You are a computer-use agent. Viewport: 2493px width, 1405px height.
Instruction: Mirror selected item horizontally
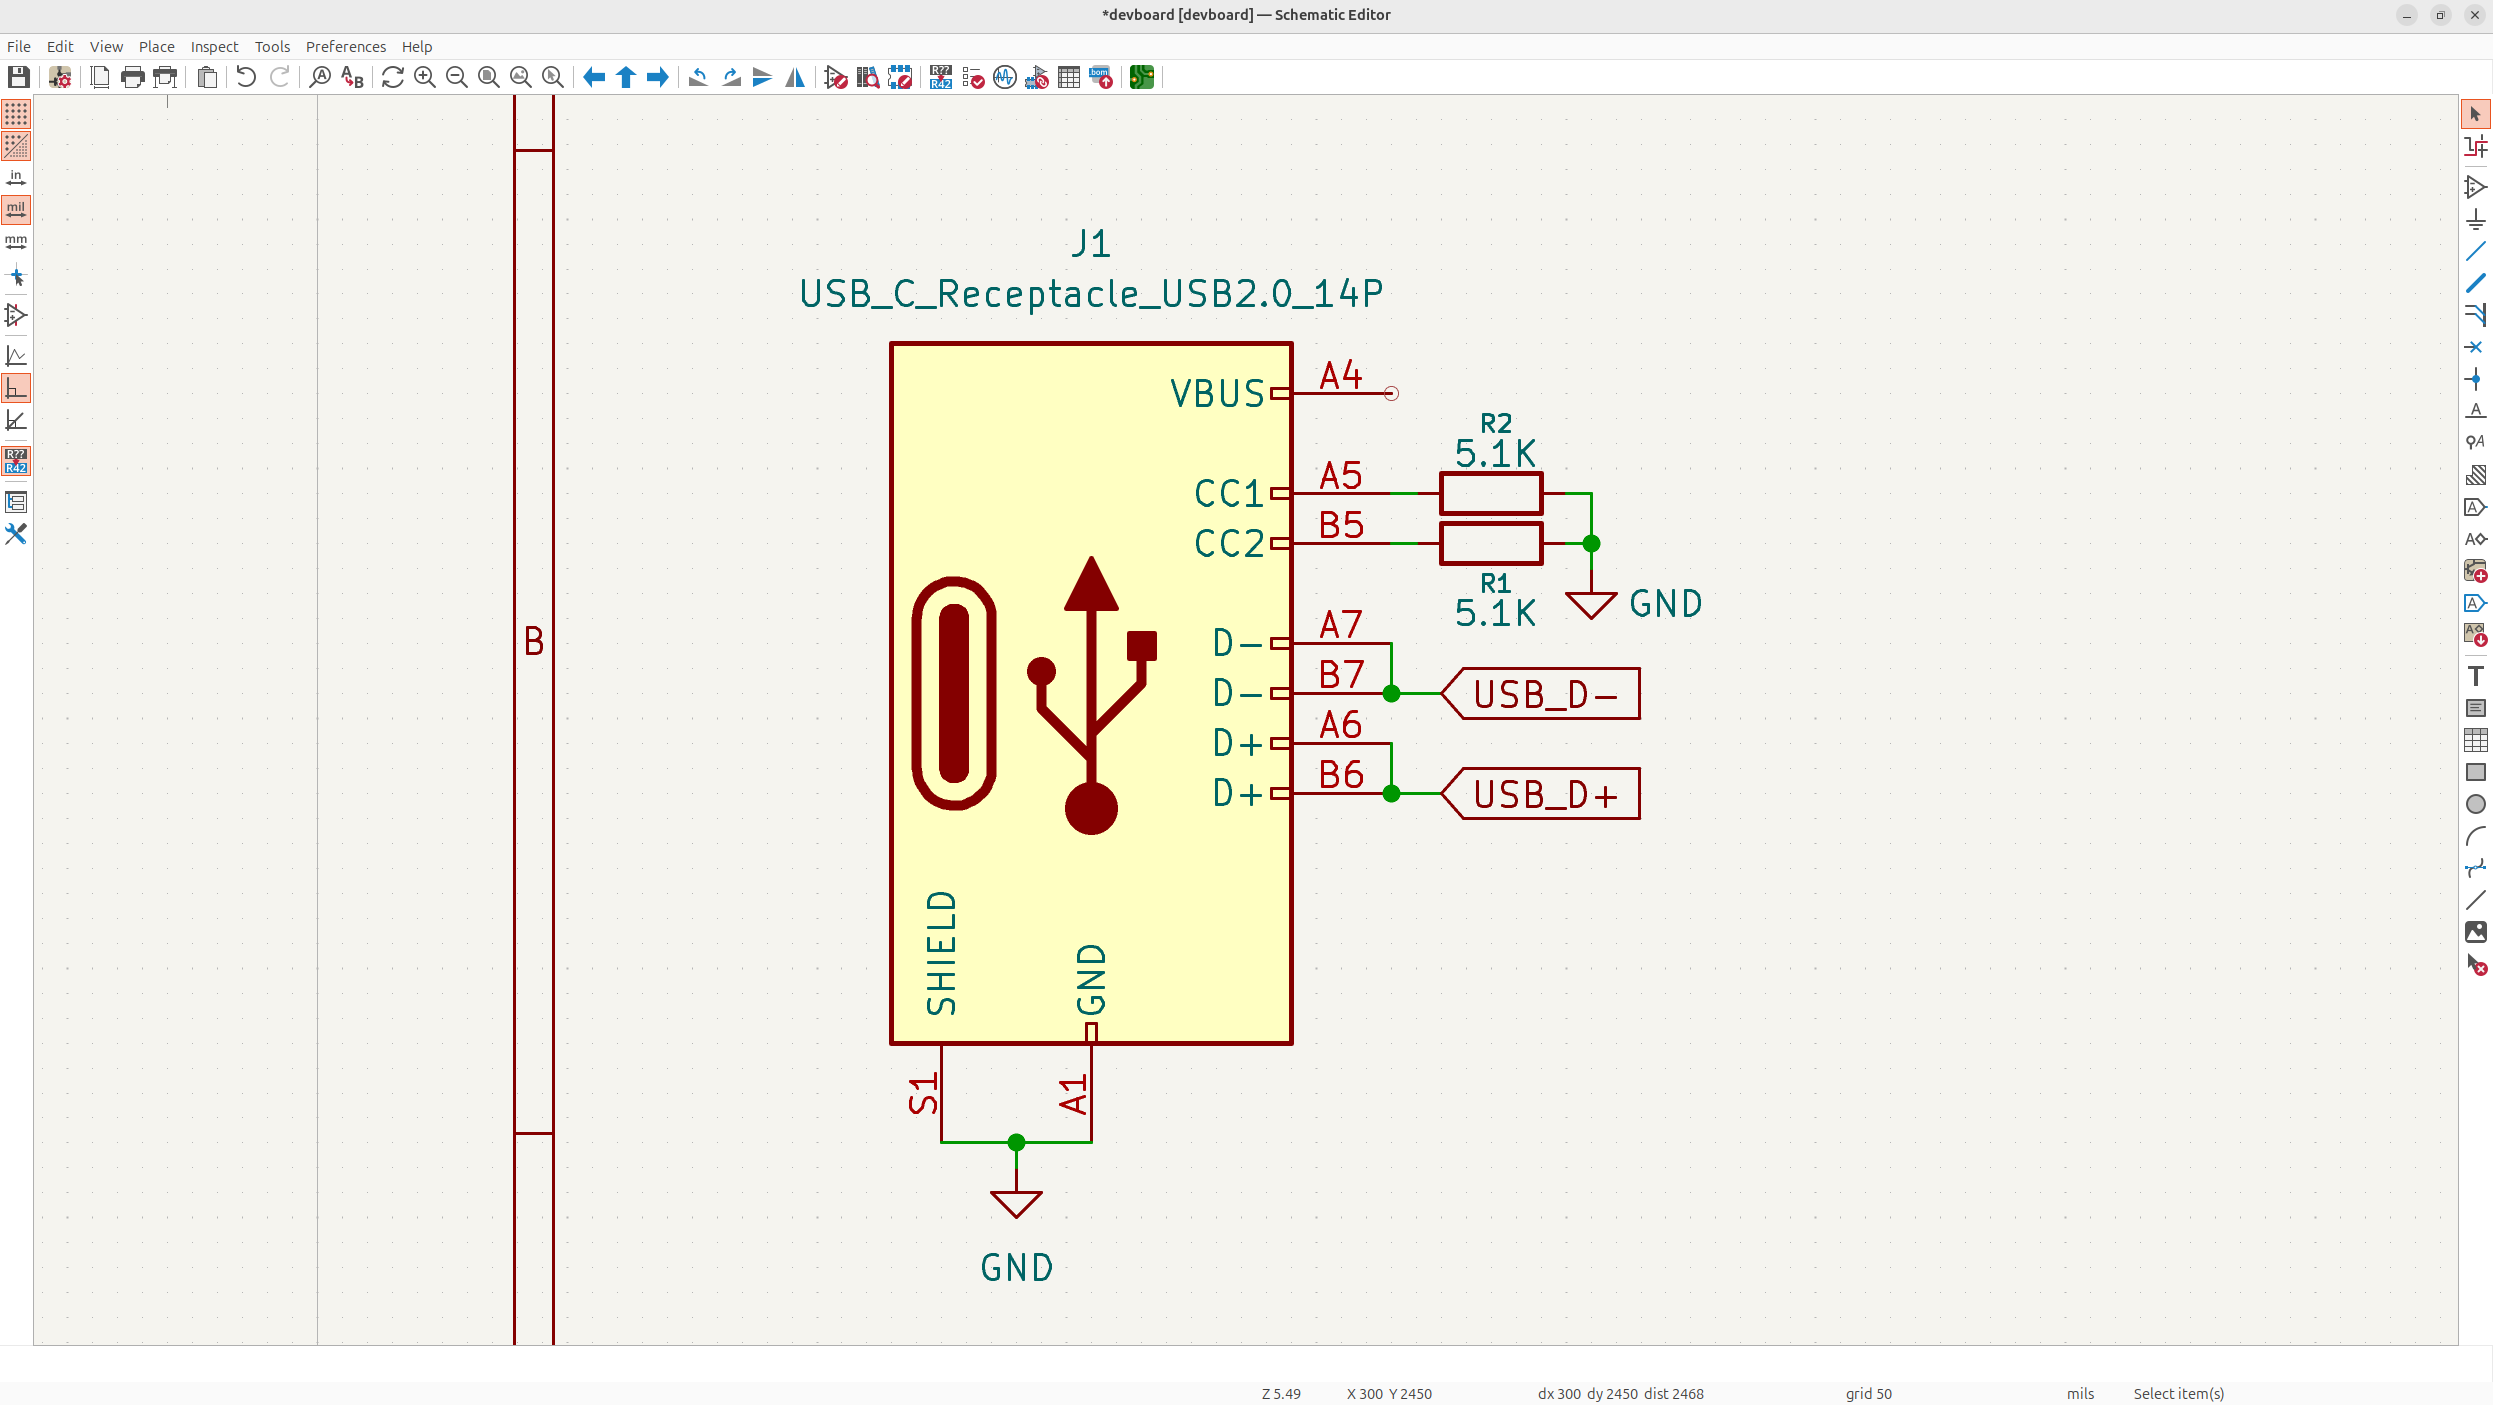(x=795, y=77)
